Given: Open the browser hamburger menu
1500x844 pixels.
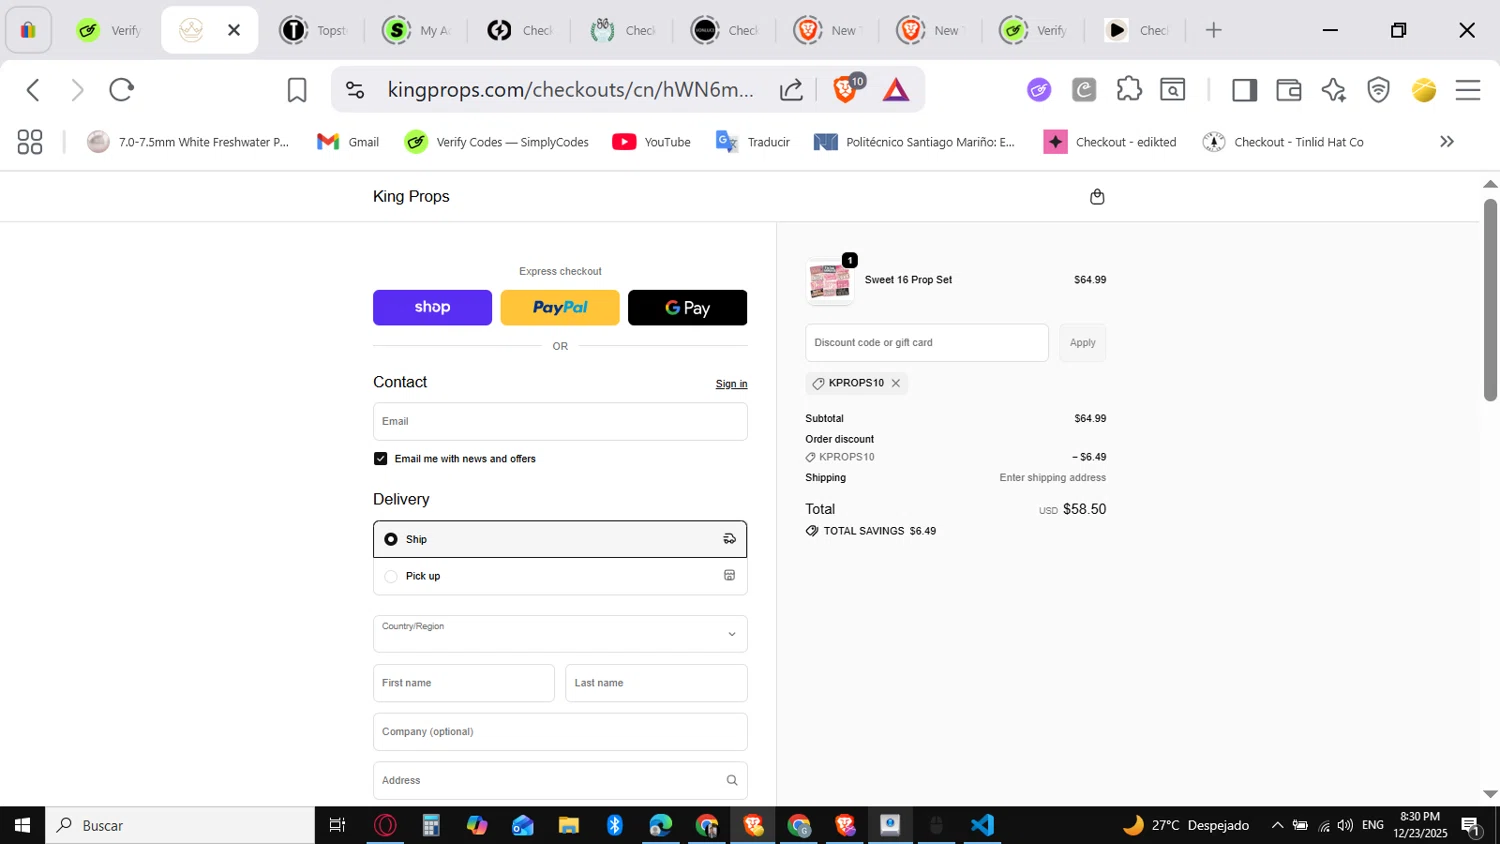Looking at the screenshot, I should pyautogui.click(x=1467, y=90).
